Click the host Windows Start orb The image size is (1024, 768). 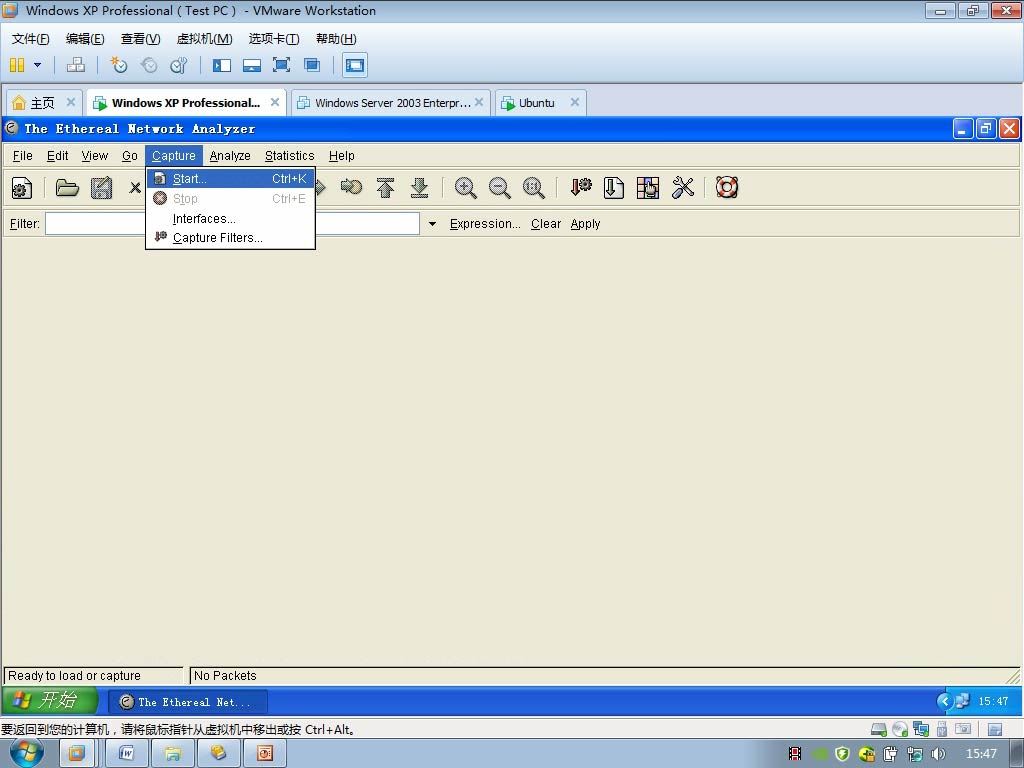pos(27,753)
